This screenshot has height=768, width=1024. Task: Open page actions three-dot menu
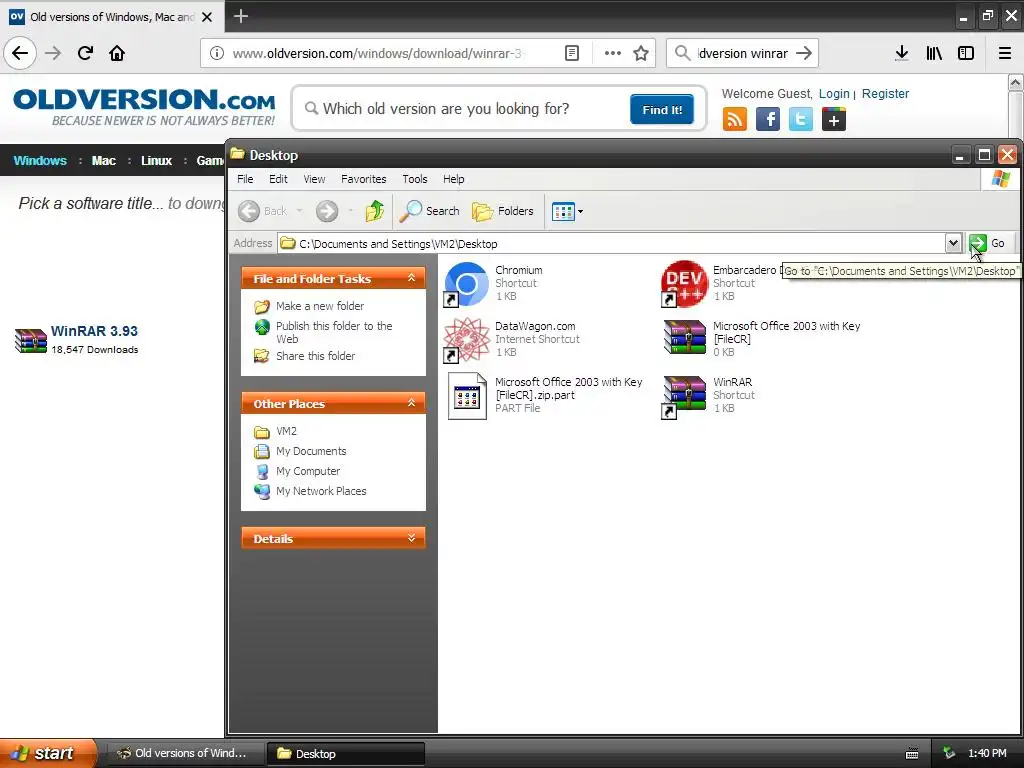click(x=613, y=54)
